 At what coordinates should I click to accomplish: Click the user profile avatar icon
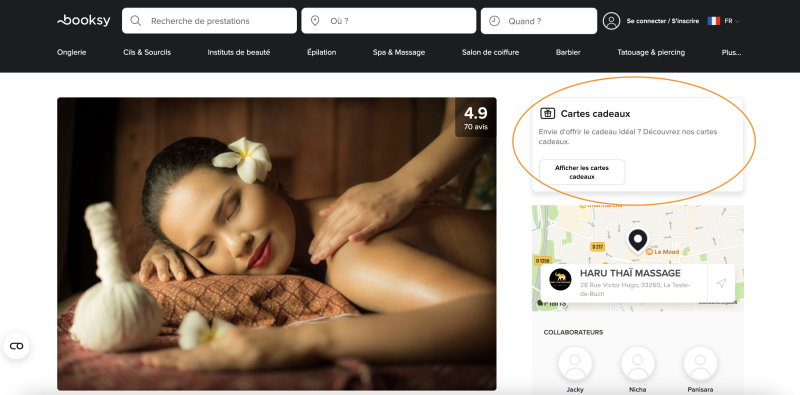611,21
